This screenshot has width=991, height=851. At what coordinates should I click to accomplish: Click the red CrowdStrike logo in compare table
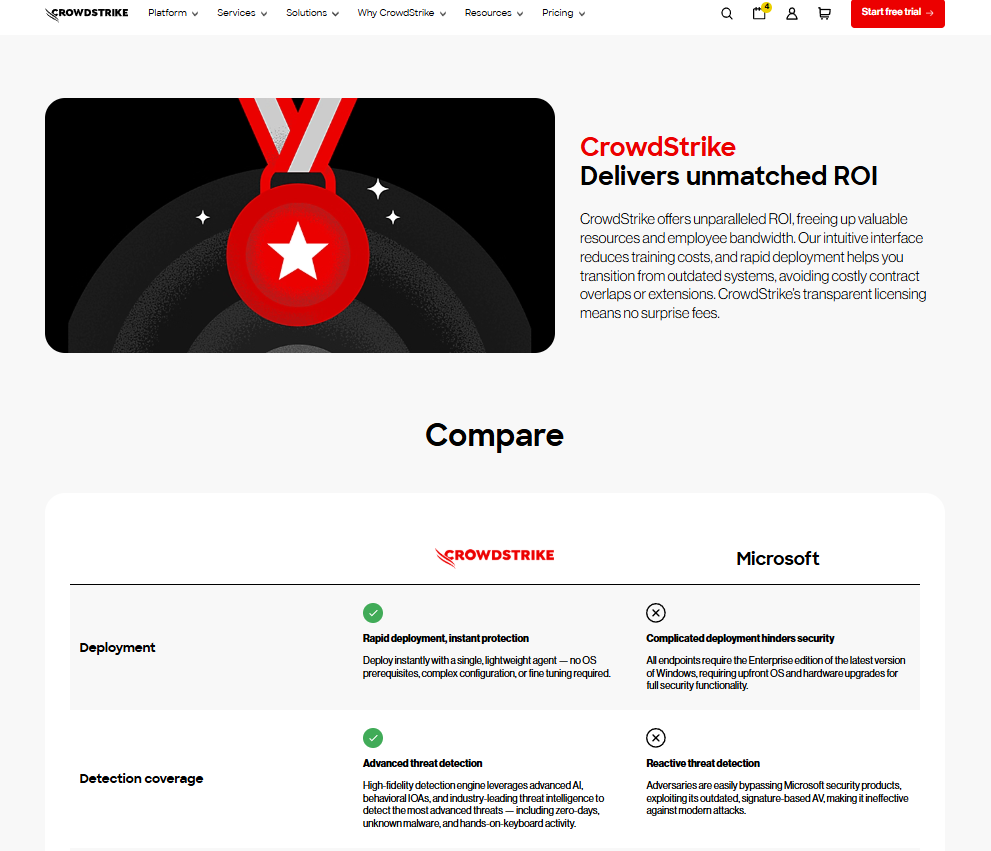[494, 557]
